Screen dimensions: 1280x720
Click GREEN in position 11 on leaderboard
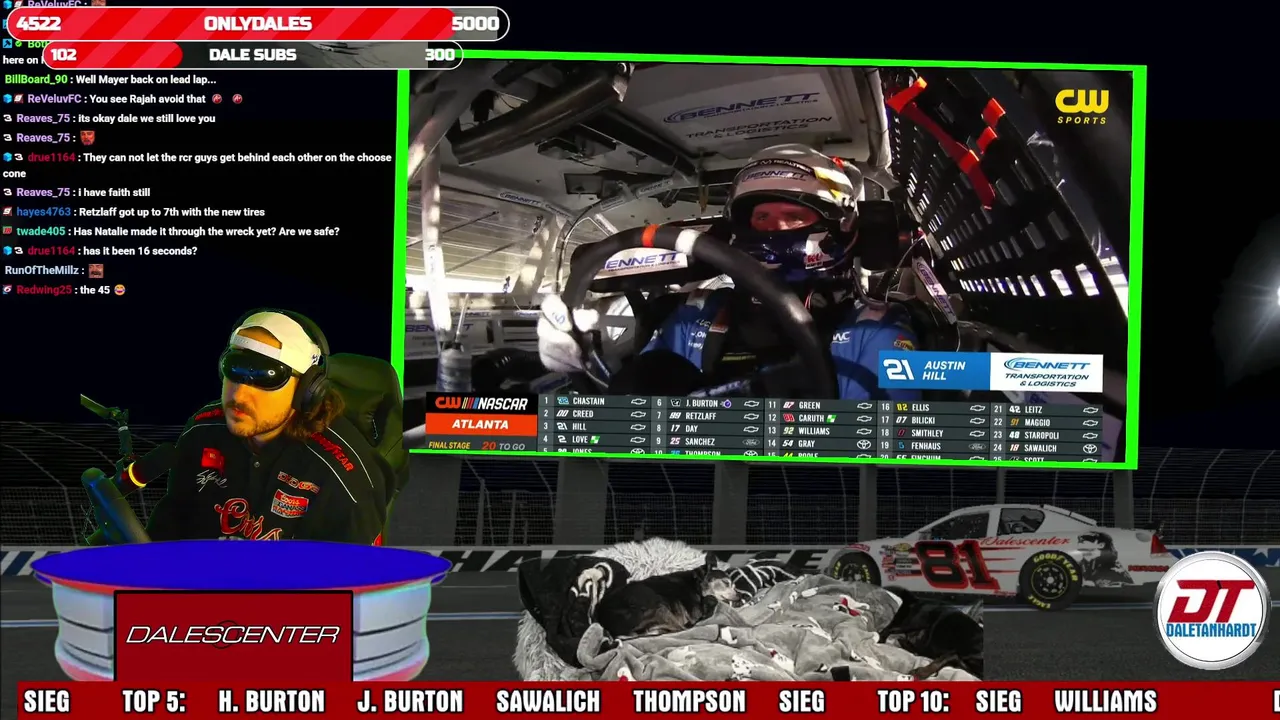[x=810, y=406]
